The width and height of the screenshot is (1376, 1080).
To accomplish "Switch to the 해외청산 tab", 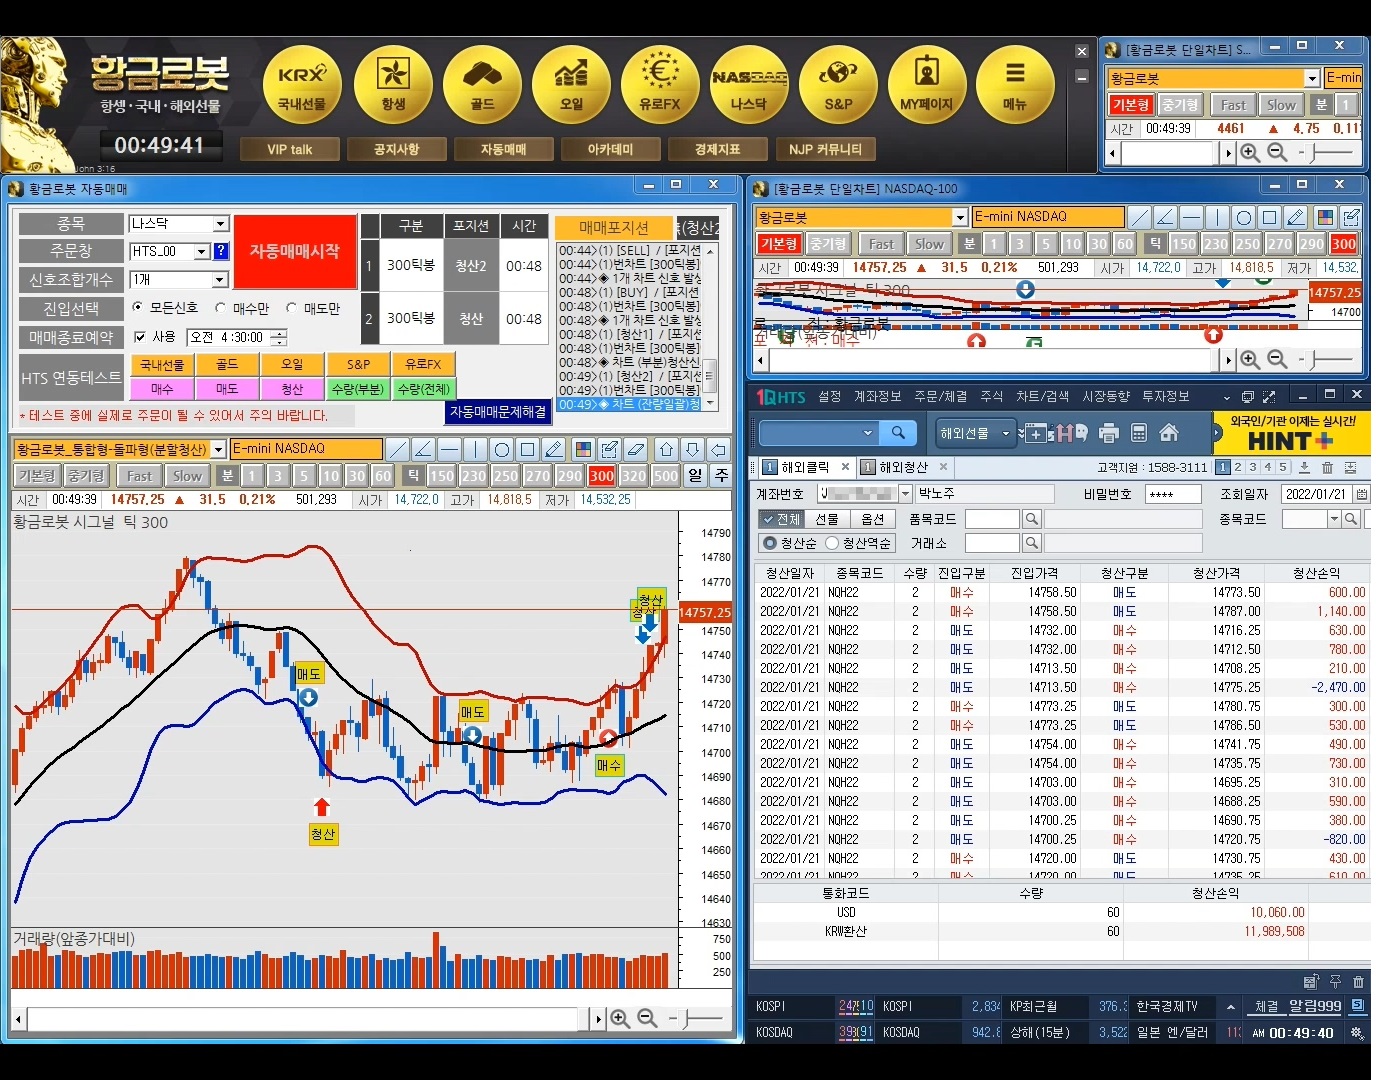I will pos(903,467).
